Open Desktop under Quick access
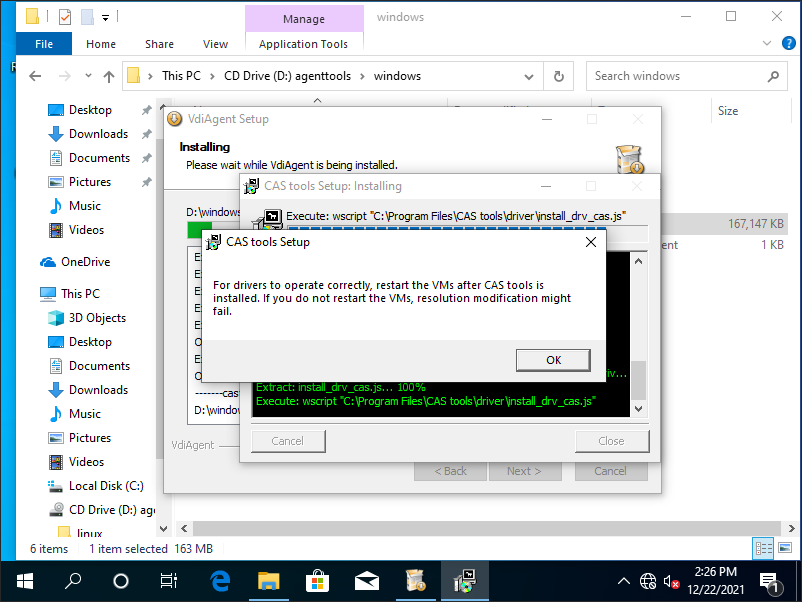 point(90,109)
